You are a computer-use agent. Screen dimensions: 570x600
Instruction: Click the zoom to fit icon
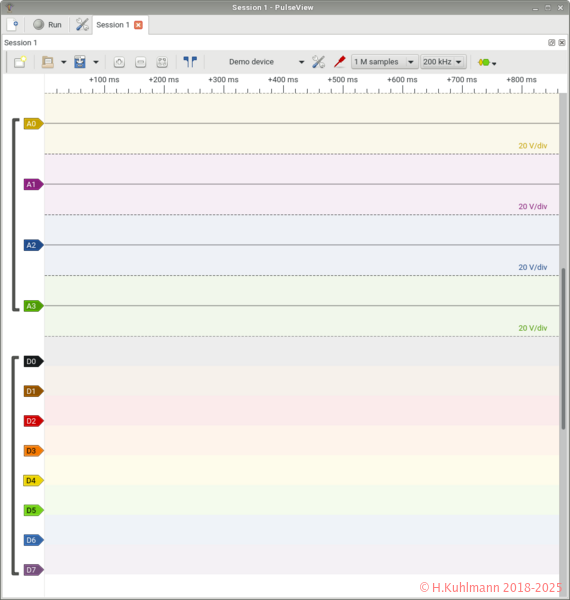[162, 62]
